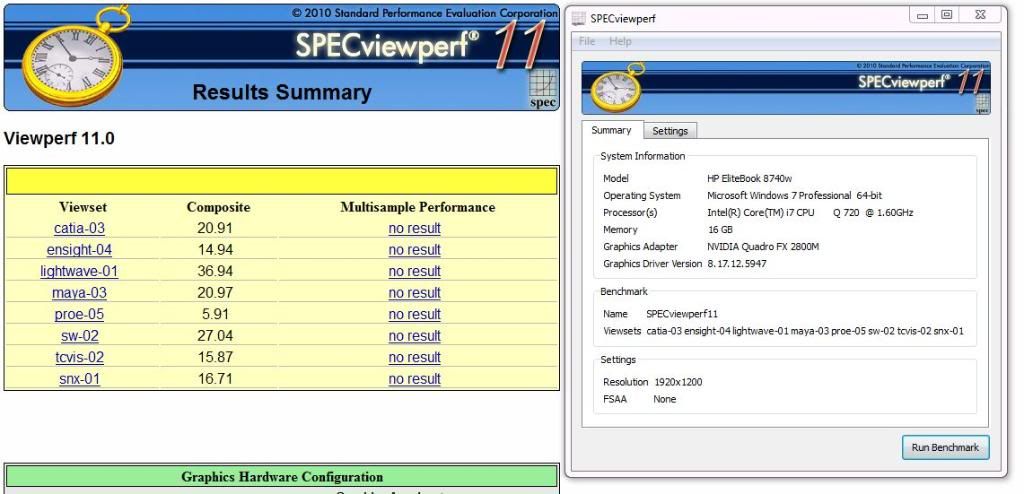Click composite score 36.94
The image size is (1024, 494).
pos(215,271)
